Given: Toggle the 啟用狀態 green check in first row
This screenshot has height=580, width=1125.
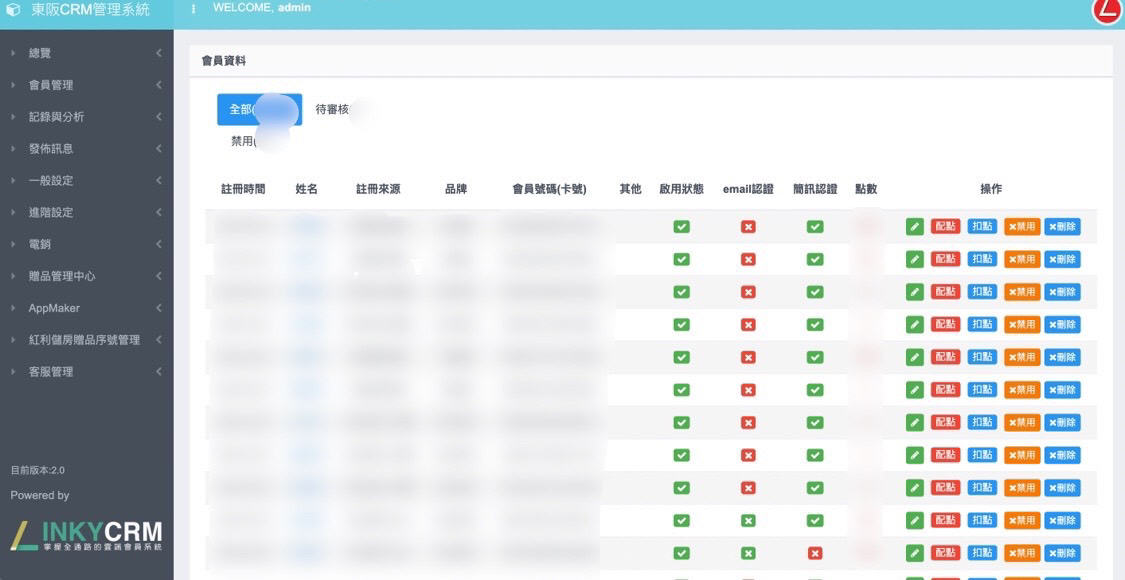Looking at the screenshot, I should [x=681, y=227].
